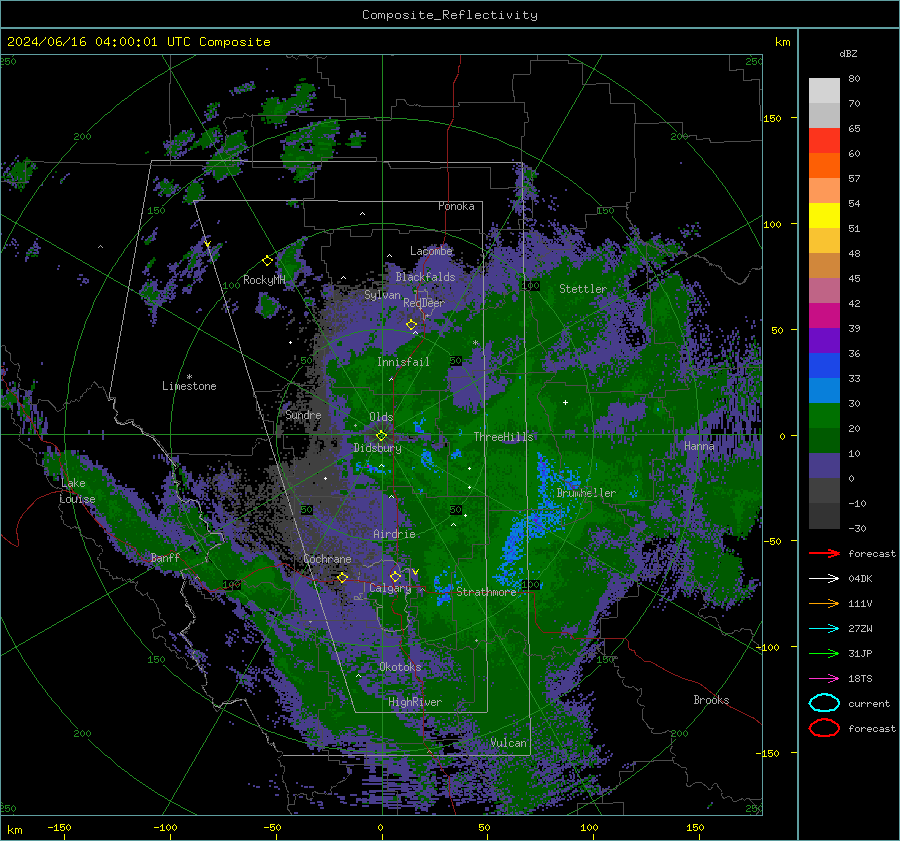Click the blue echo cell west of Strathmore

coord(442,588)
